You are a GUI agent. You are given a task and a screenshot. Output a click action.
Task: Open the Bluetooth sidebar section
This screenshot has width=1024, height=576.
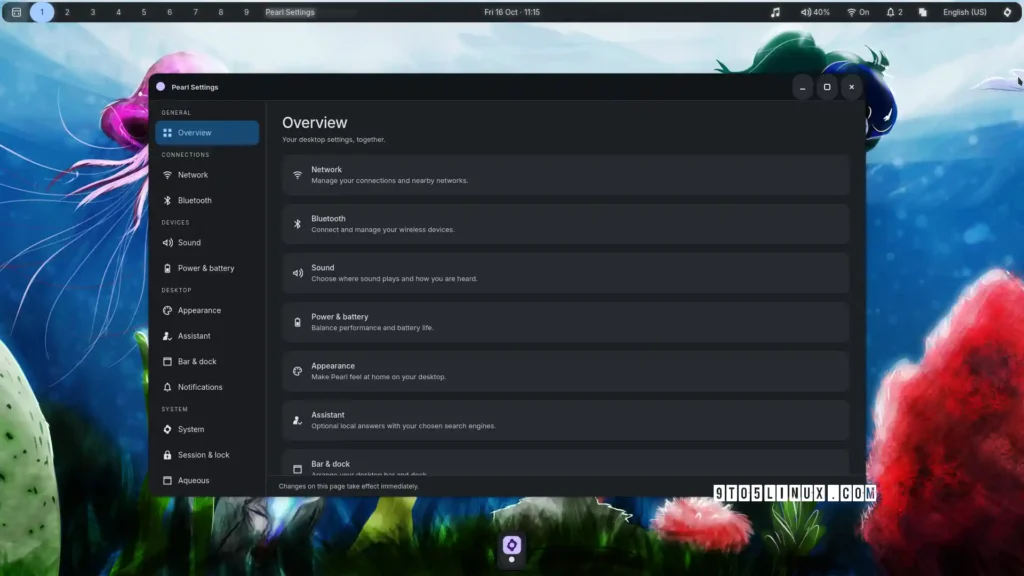coord(207,200)
